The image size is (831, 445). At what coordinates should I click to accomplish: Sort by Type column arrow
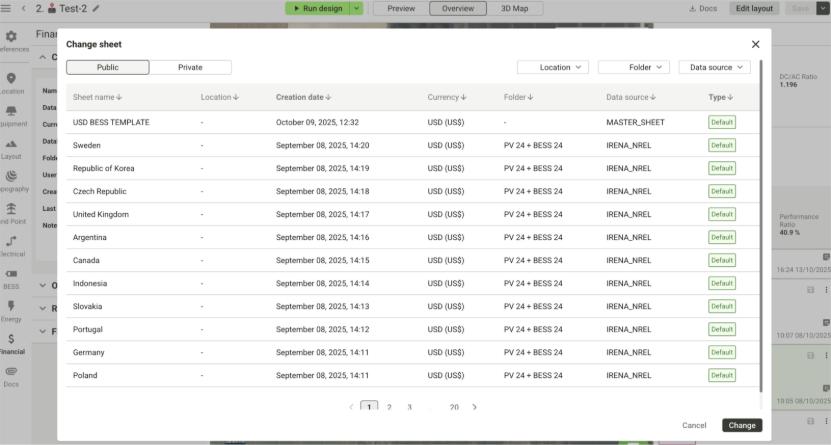point(730,97)
